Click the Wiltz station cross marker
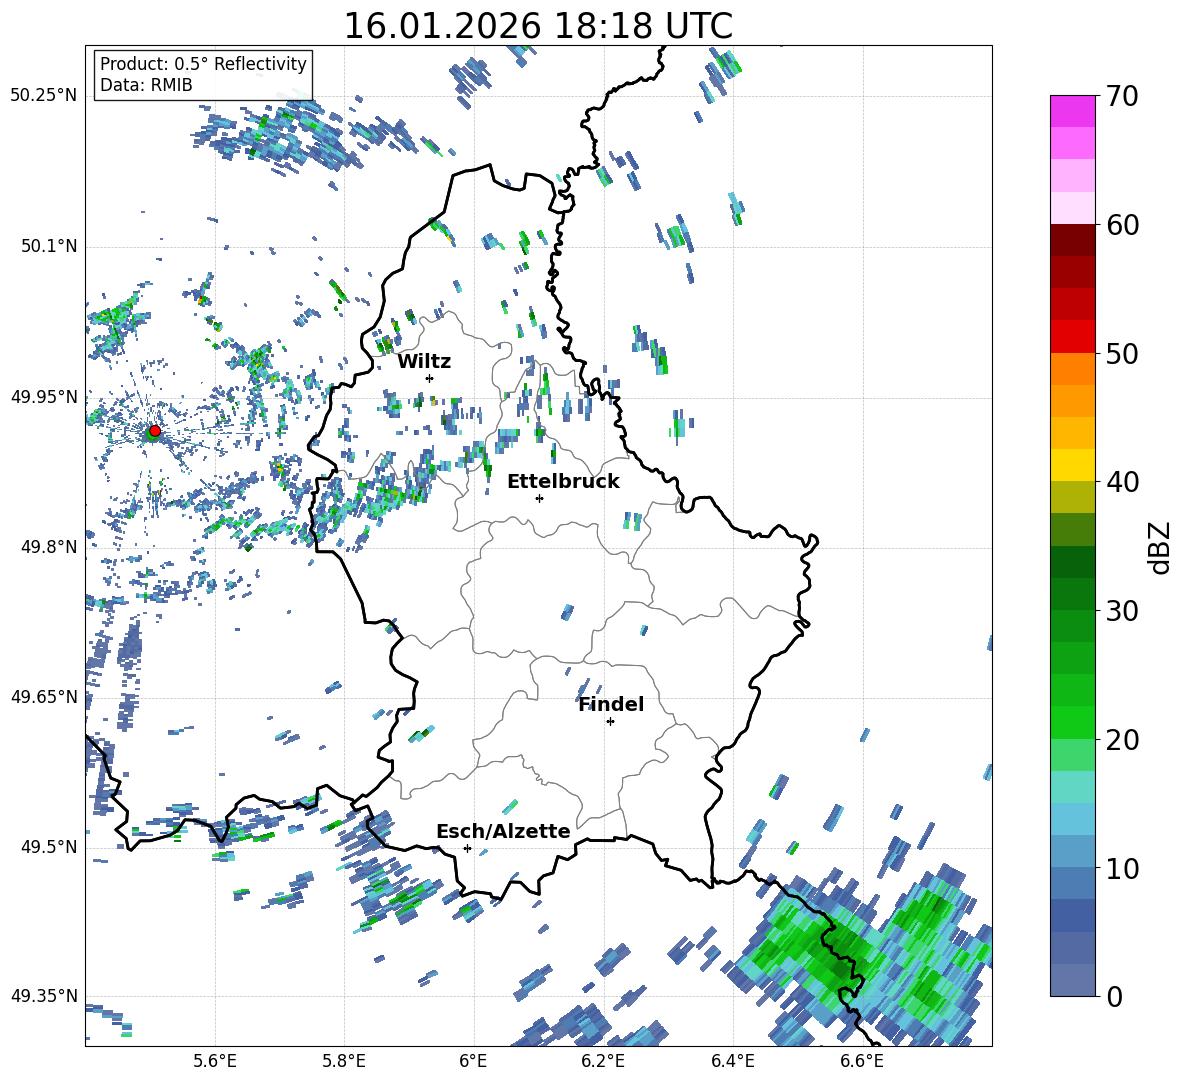The height and width of the screenshot is (1081, 1184). coord(430,378)
